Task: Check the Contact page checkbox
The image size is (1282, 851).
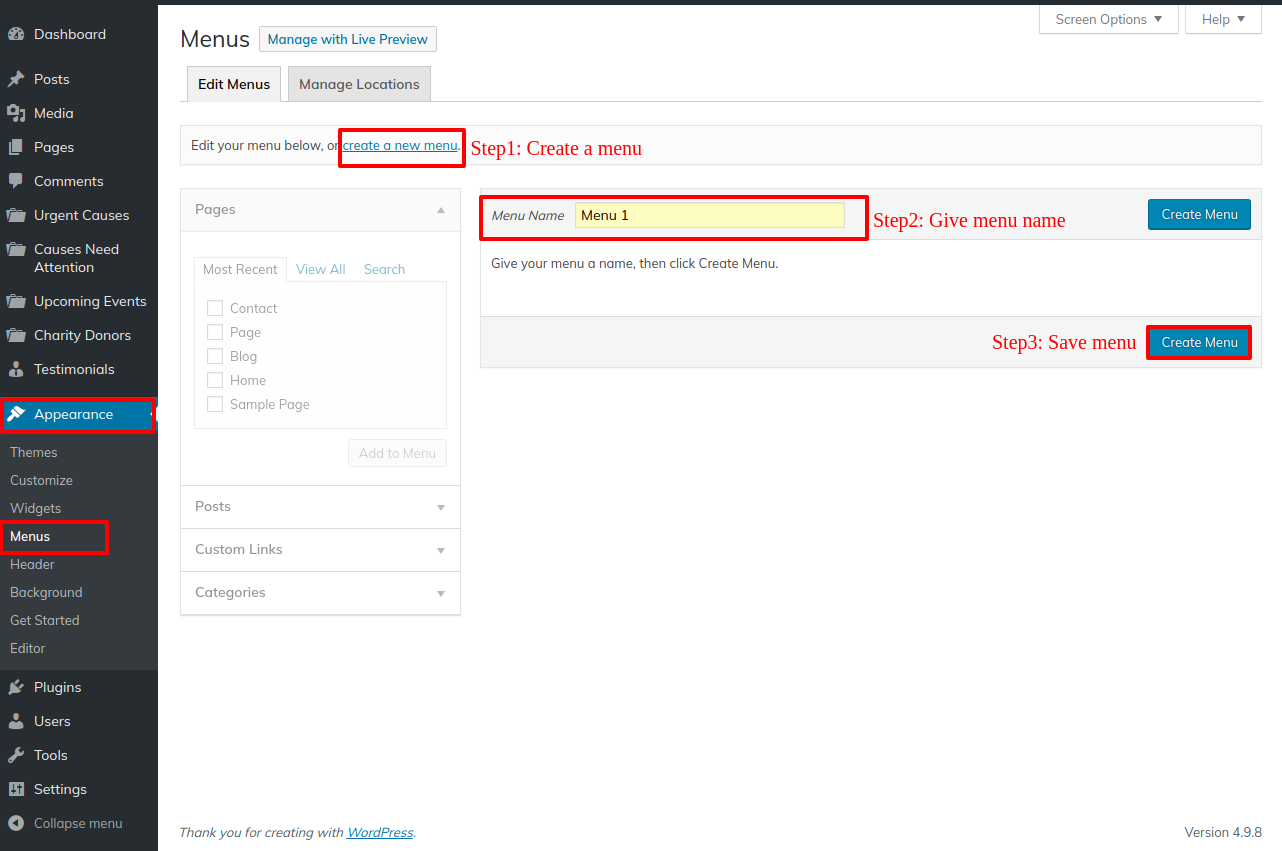Action: coord(215,308)
